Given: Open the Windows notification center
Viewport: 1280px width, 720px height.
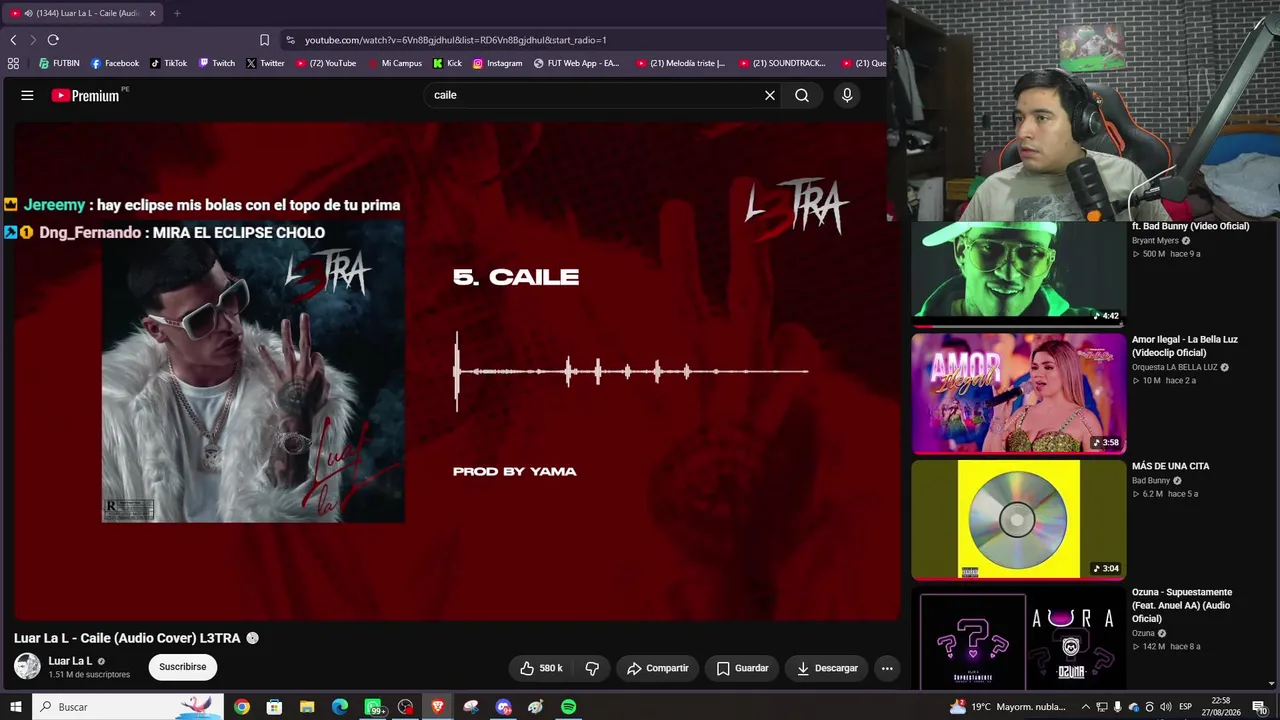Looking at the screenshot, I should pyautogui.click(x=1259, y=707).
